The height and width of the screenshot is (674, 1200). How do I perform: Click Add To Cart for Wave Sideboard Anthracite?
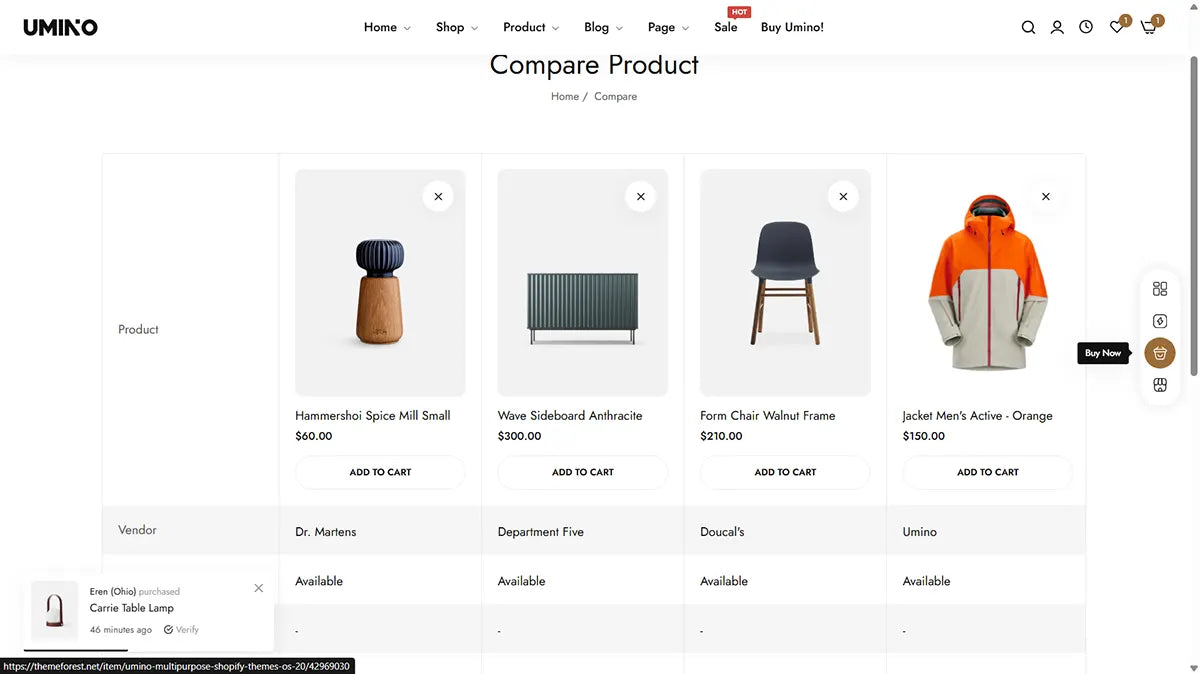(x=582, y=471)
